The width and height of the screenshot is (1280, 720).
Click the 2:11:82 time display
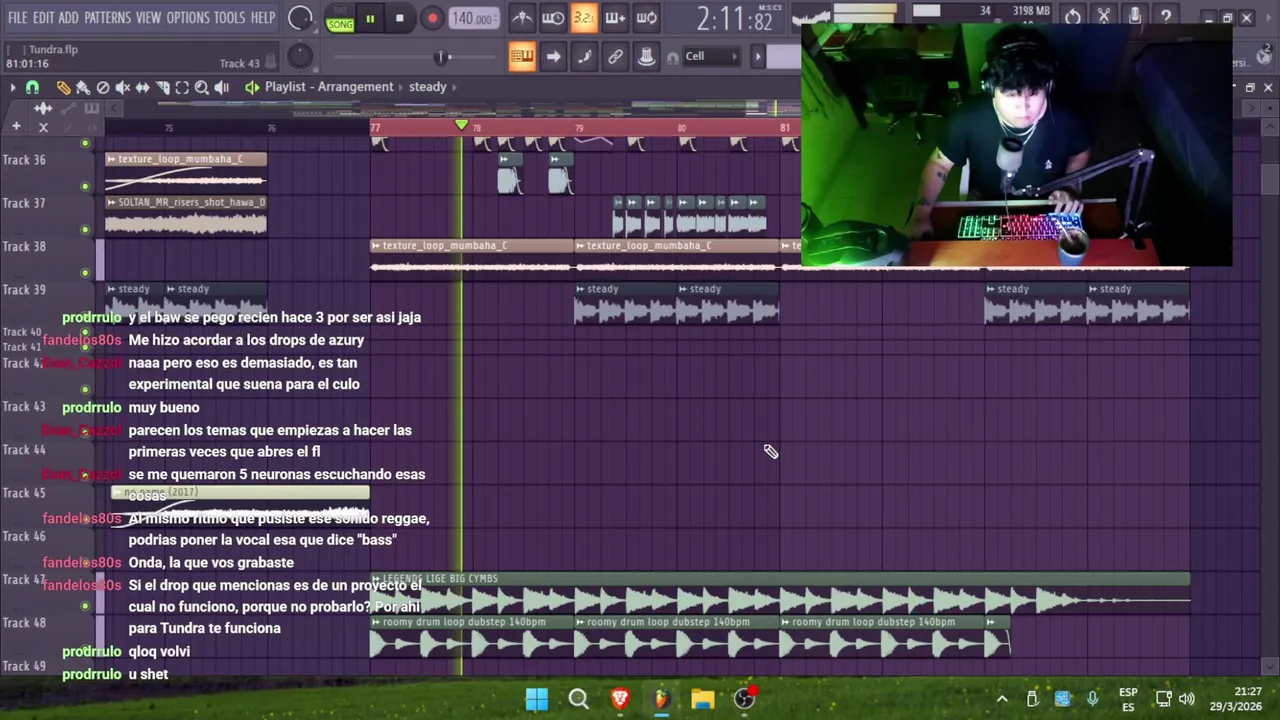point(734,18)
